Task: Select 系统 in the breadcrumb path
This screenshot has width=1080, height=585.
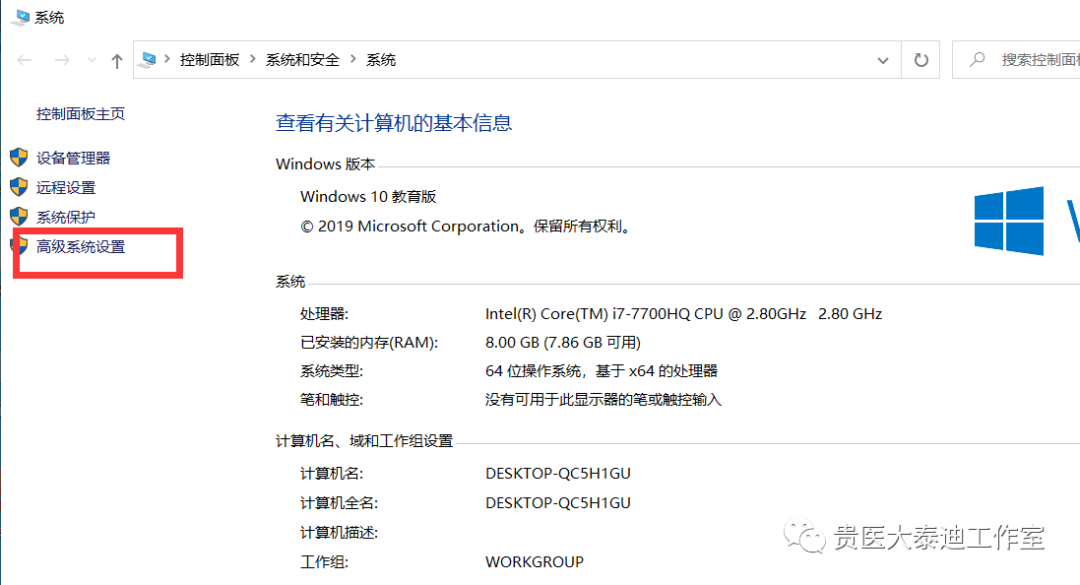Action: [x=380, y=60]
